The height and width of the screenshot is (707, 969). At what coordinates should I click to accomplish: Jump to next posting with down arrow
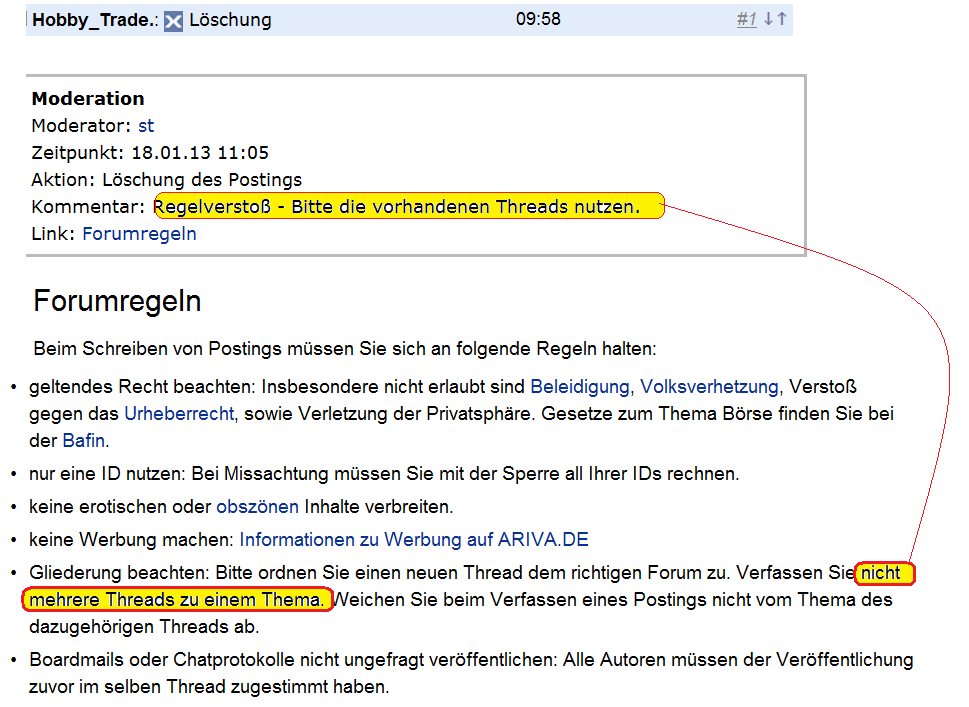768,19
